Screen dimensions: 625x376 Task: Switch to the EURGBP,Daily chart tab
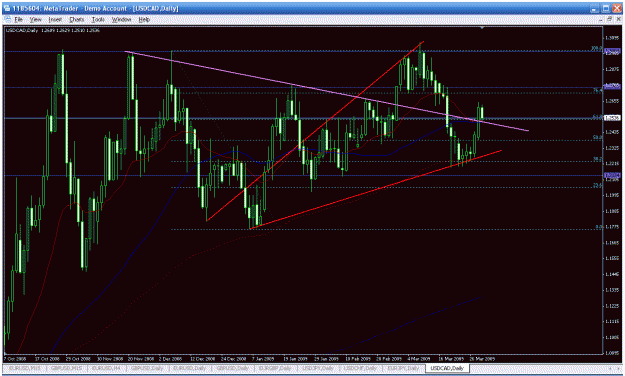click(276, 368)
